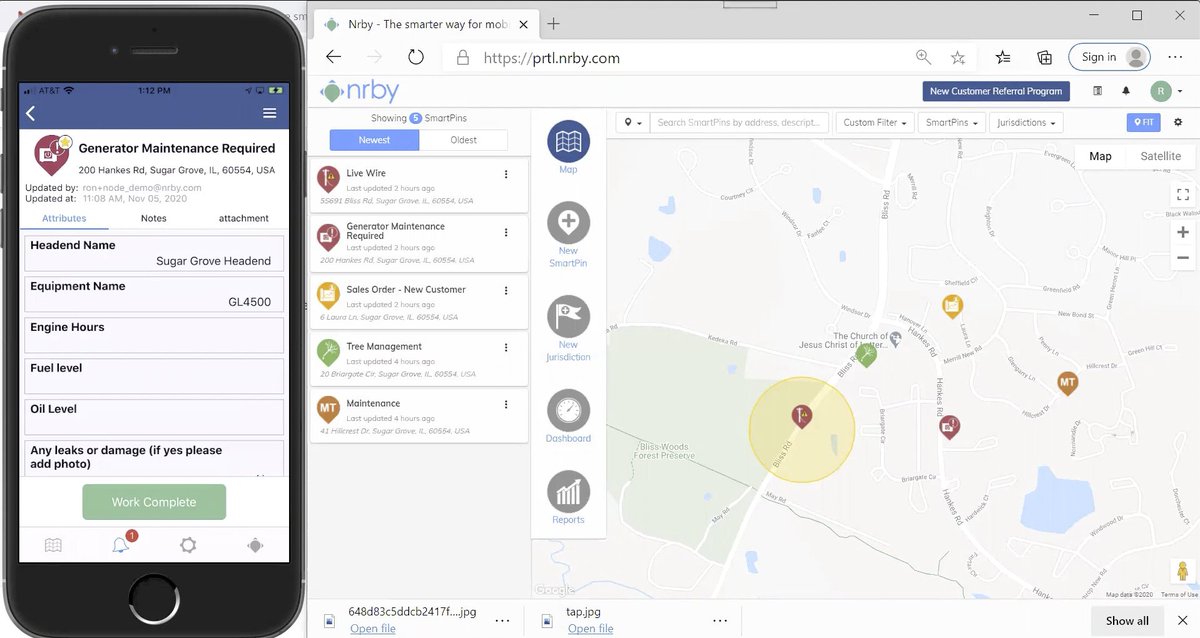Open options for Sales Order item
The width and height of the screenshot is (1200, 638).
click(506, 290)
